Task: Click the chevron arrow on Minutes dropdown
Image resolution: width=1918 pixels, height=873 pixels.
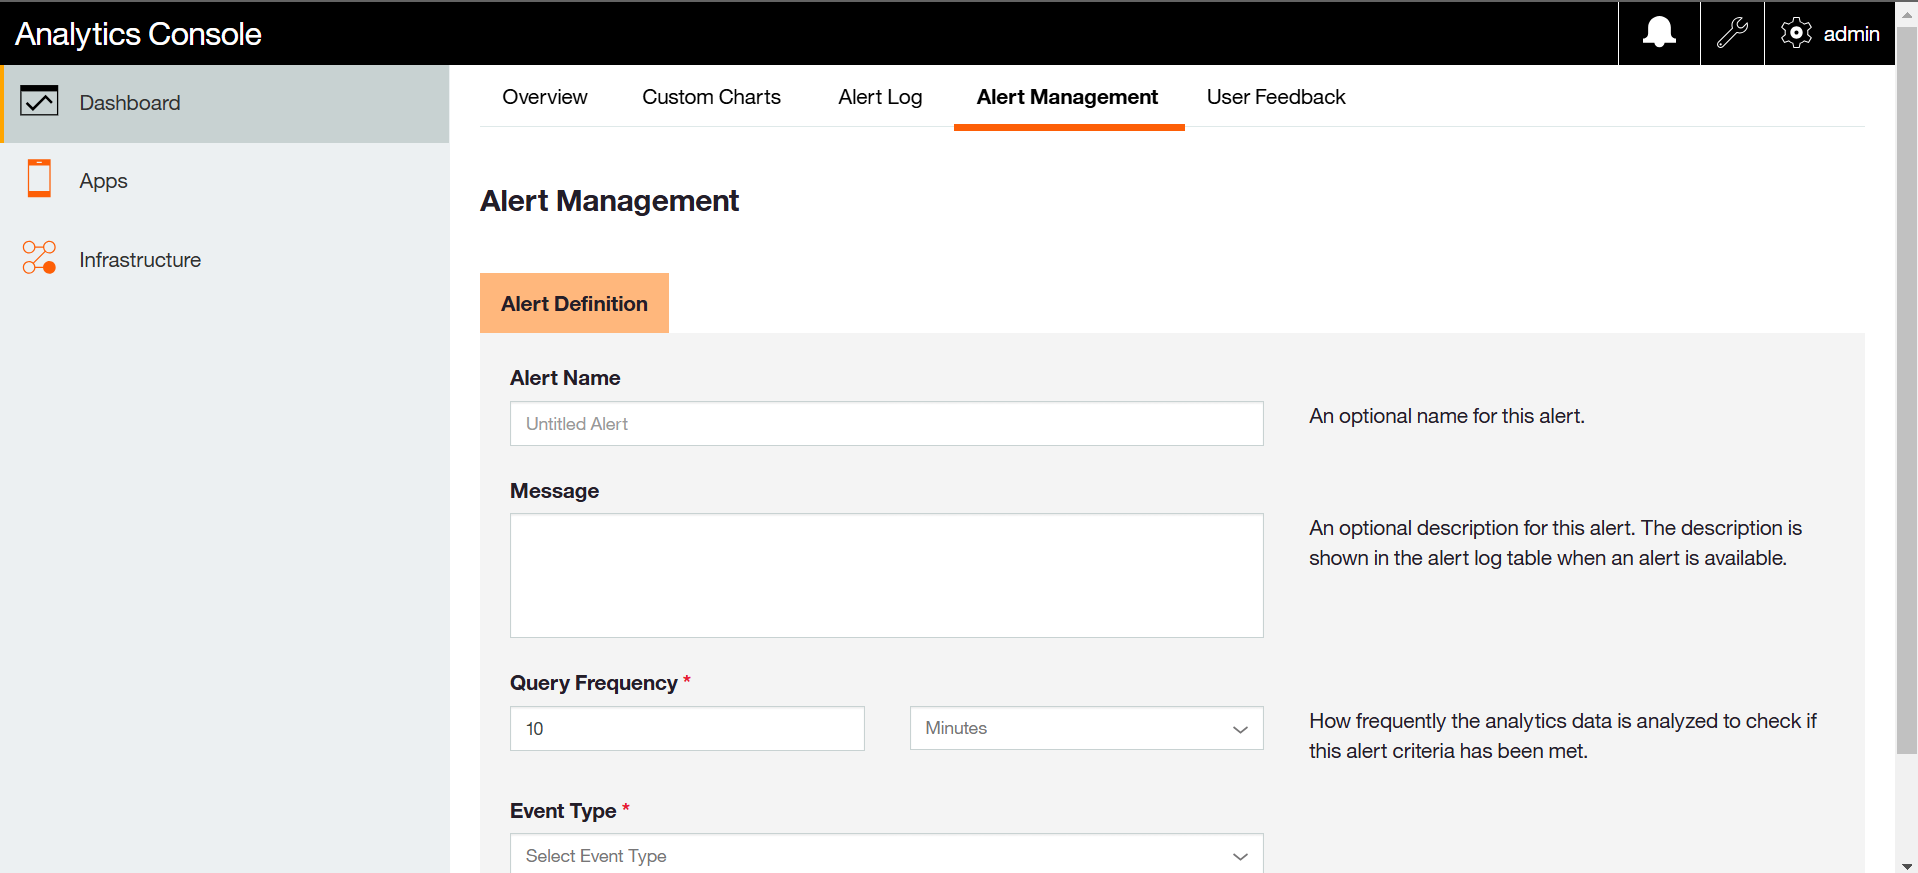Action: click(1240, 729)
